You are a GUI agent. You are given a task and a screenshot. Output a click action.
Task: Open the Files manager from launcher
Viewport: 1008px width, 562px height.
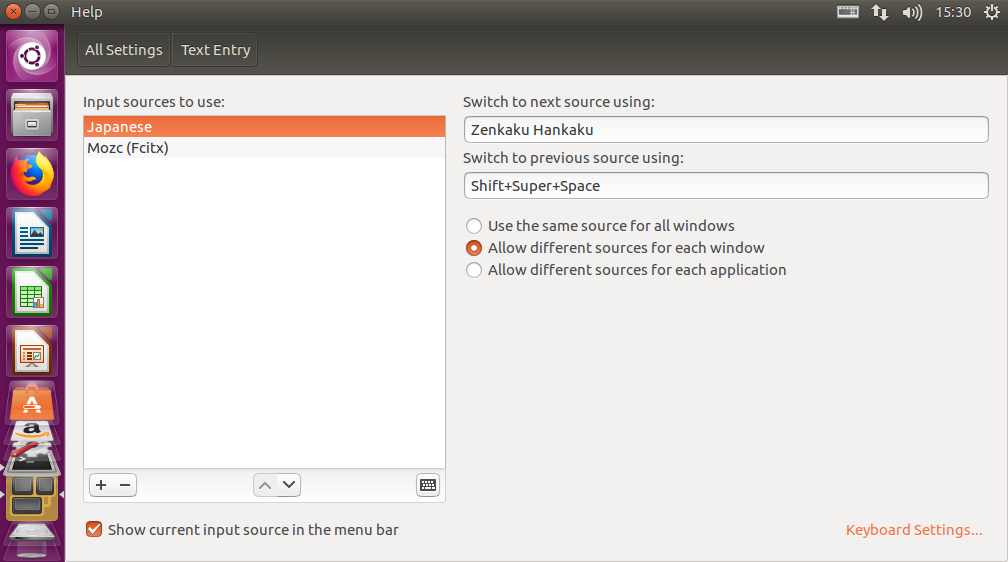[x=32, y=115]
